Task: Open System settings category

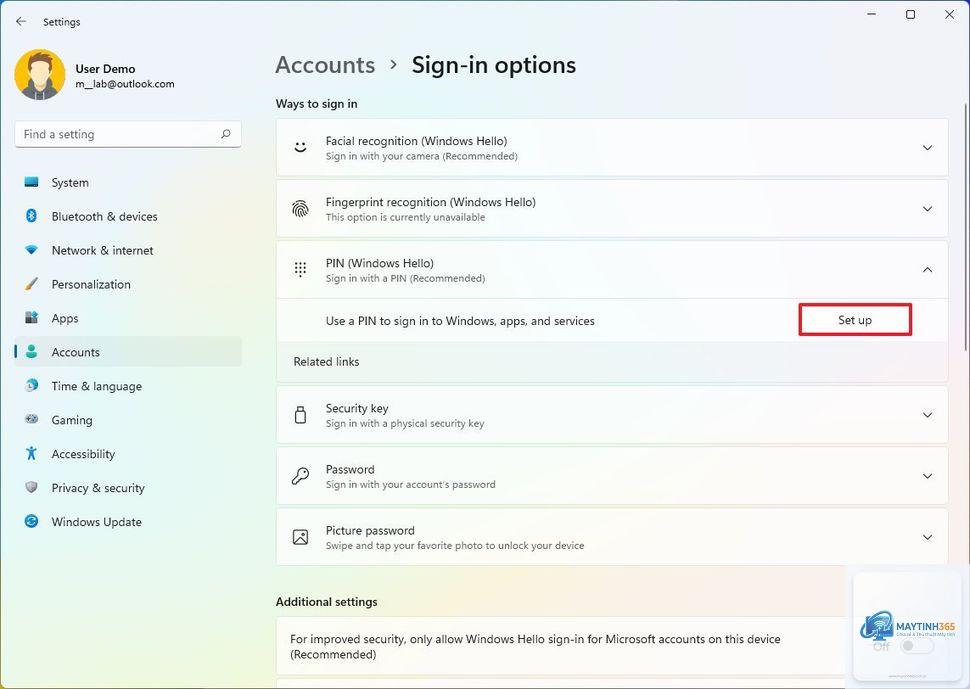Action: 127,182
